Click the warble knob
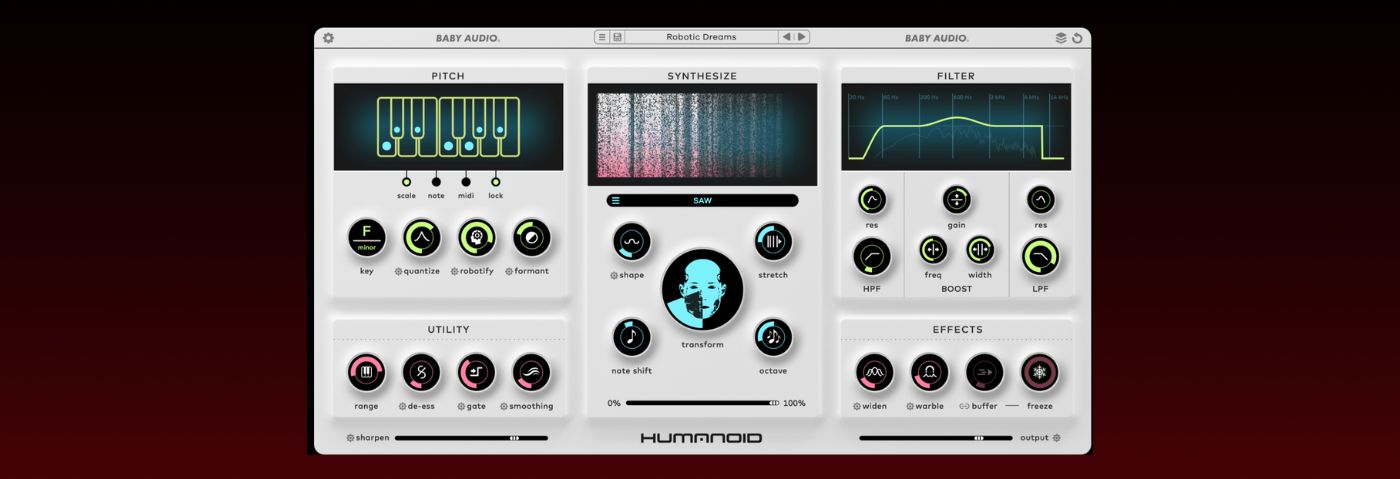Image resolution: width=1400 pixels, height=479 pixels. 930,373
